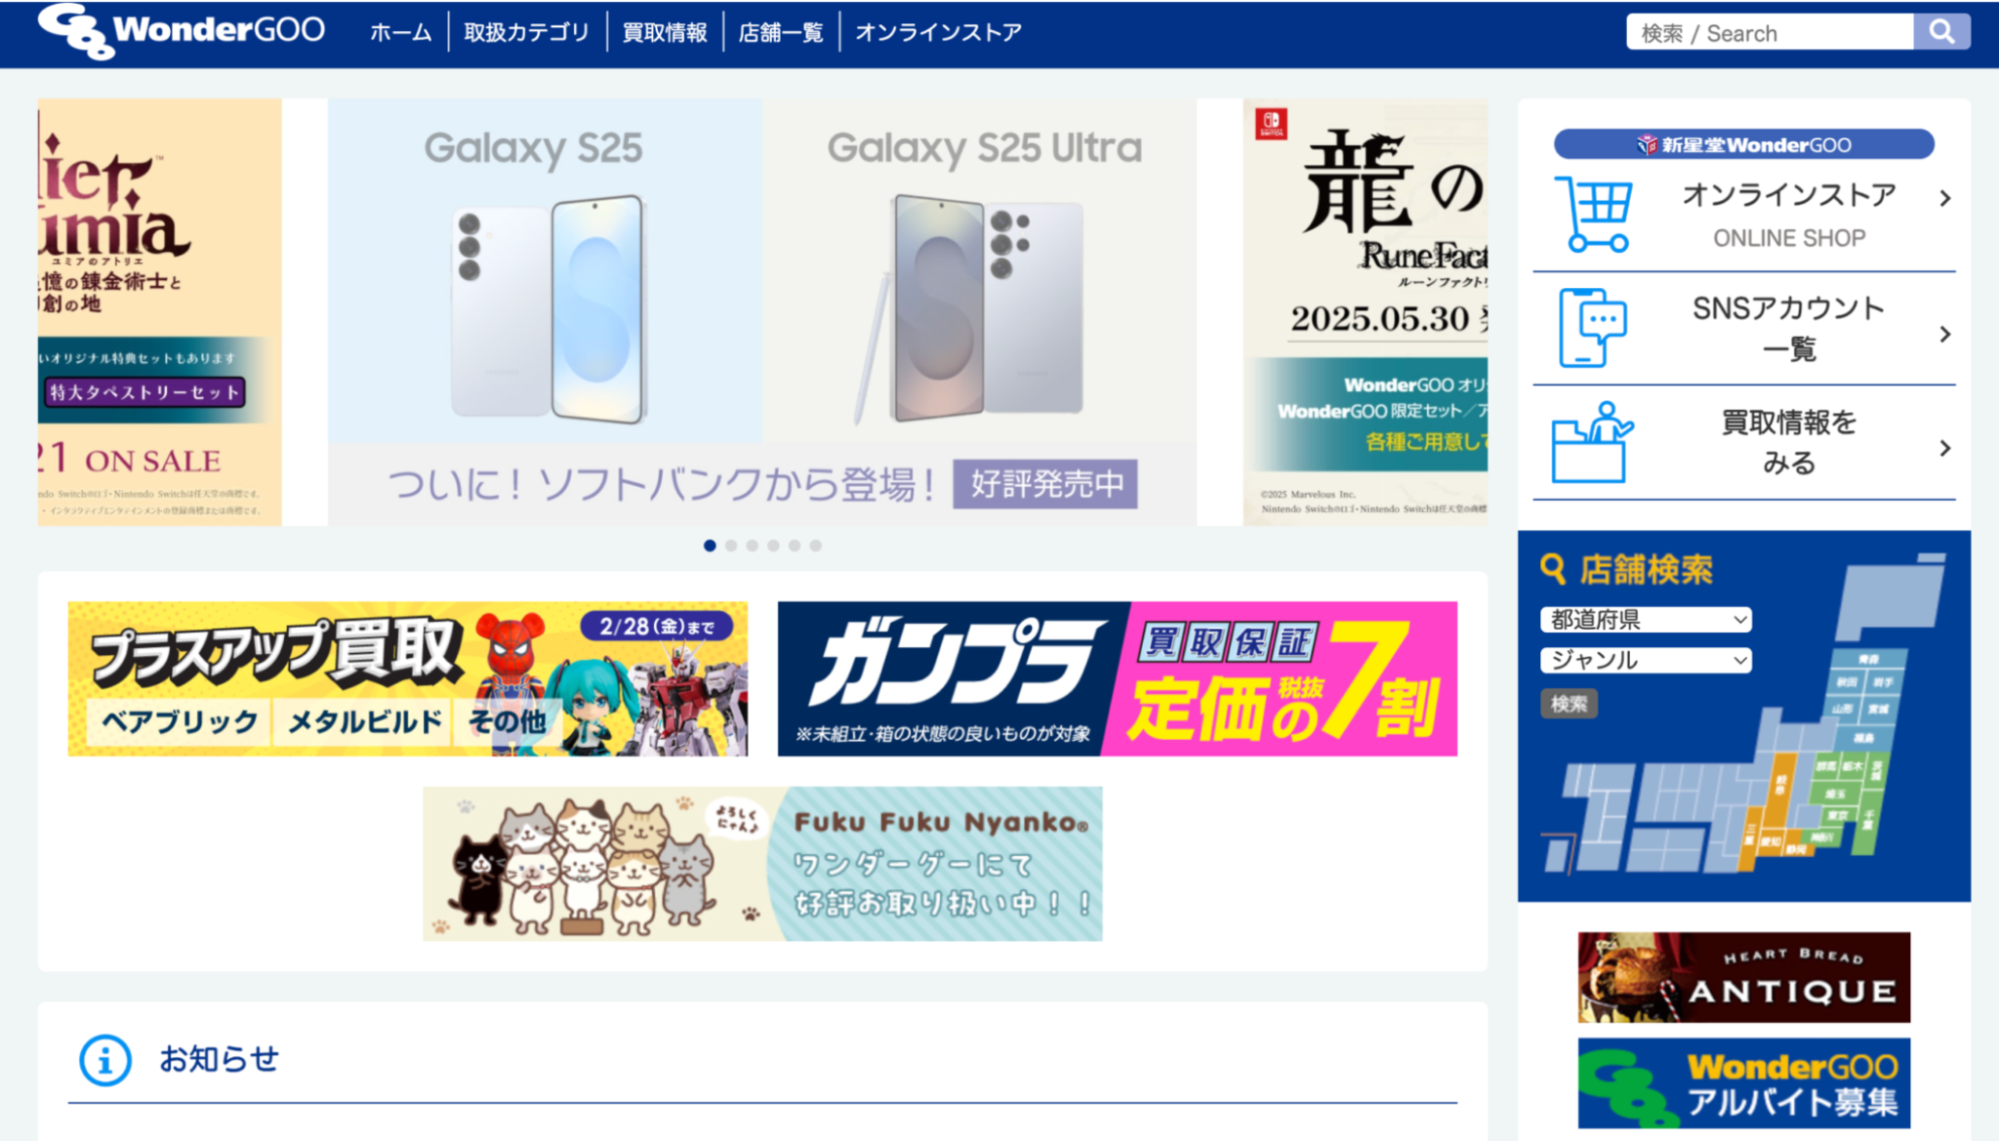
Task: Click the info icon beside お知らせ
Action: coord(105,1060)
